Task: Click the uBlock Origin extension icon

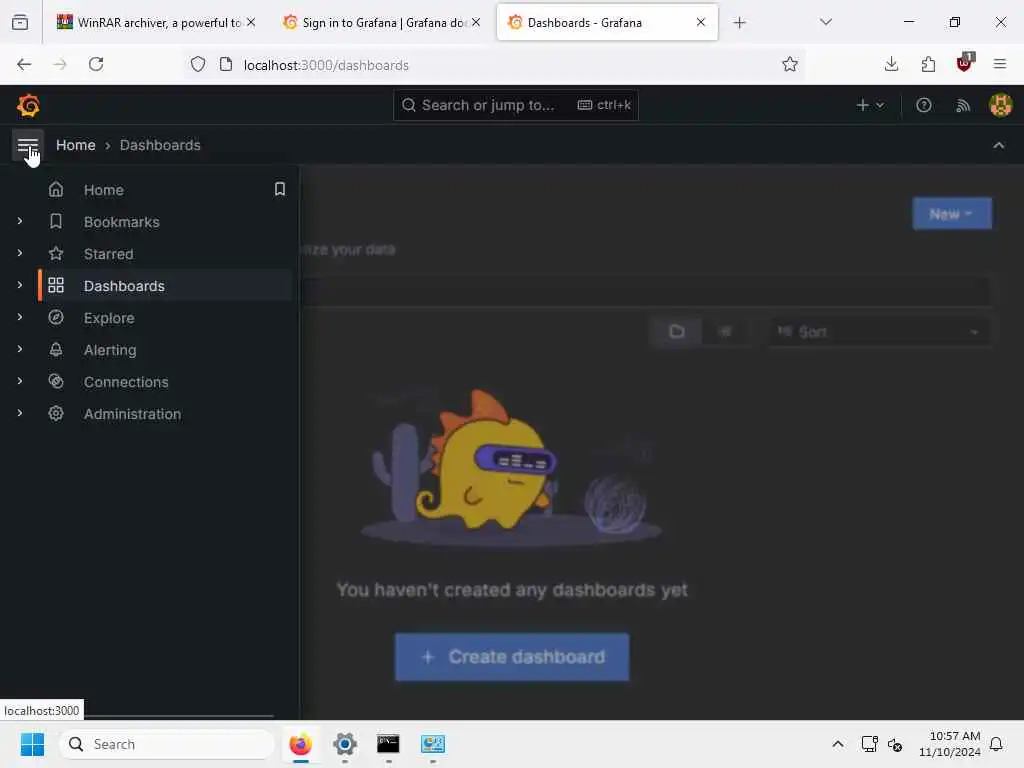Action: [965, 63]
